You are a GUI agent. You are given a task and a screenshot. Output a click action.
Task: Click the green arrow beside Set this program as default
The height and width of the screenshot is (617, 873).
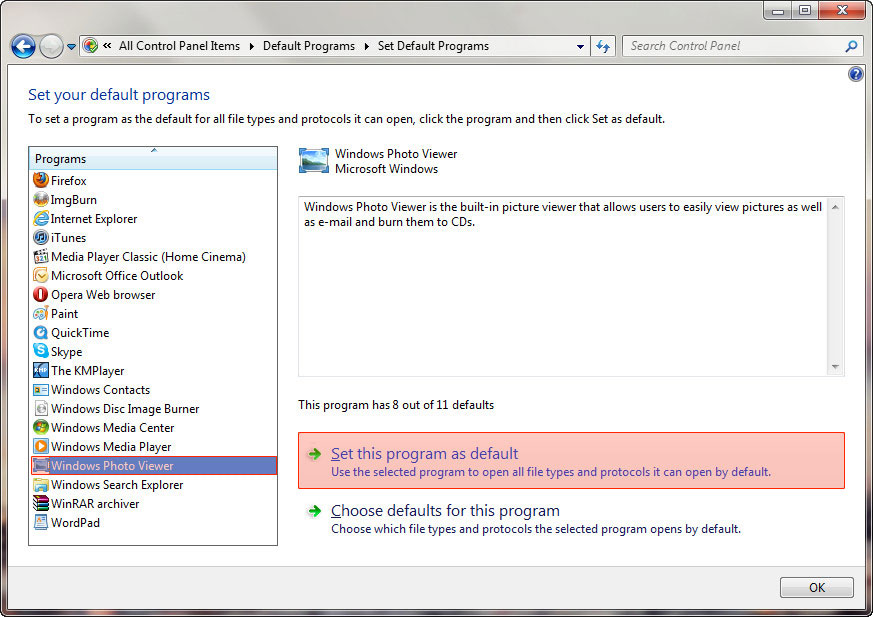tap(315, 454)
